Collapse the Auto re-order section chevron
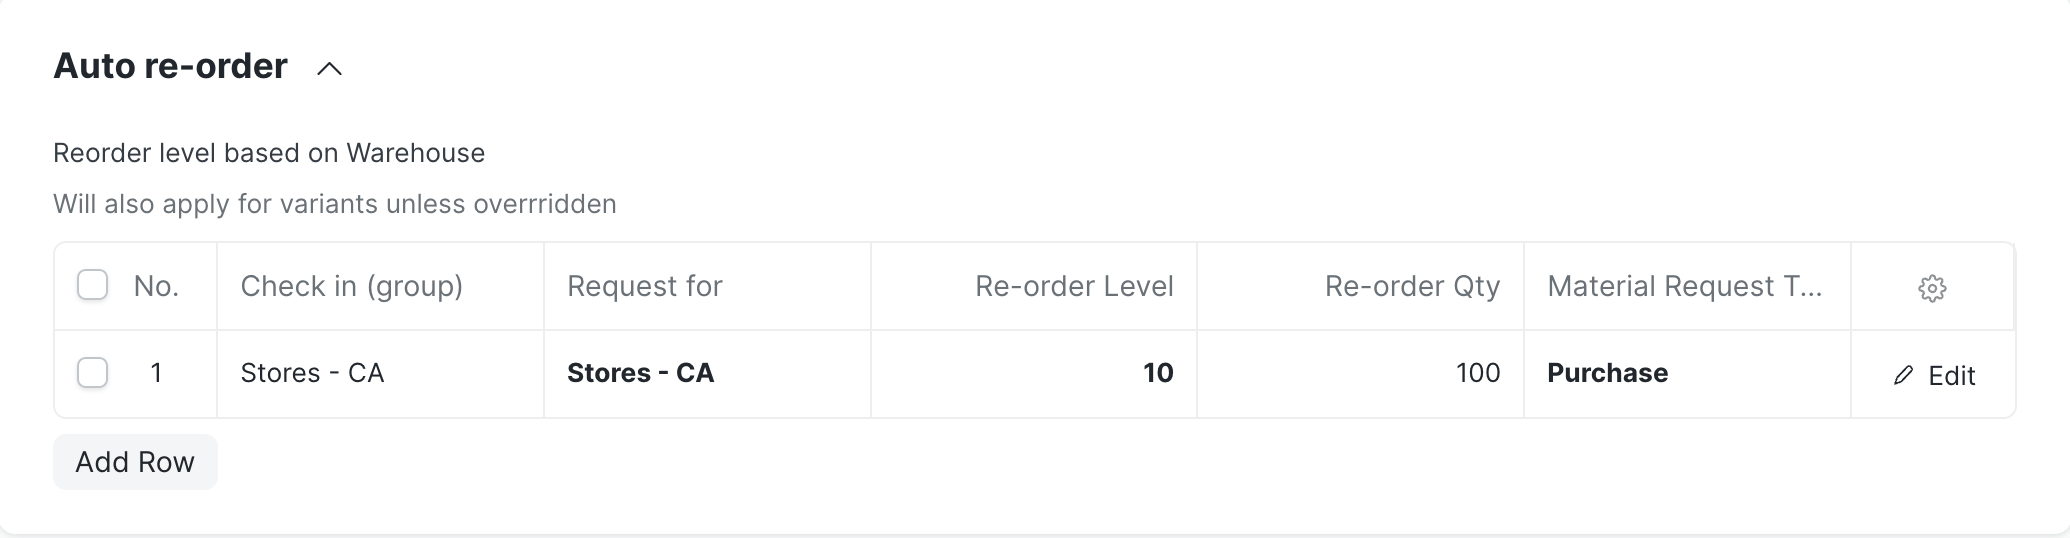The width and height of the screenshot is (2070, 538). [329, 69]
